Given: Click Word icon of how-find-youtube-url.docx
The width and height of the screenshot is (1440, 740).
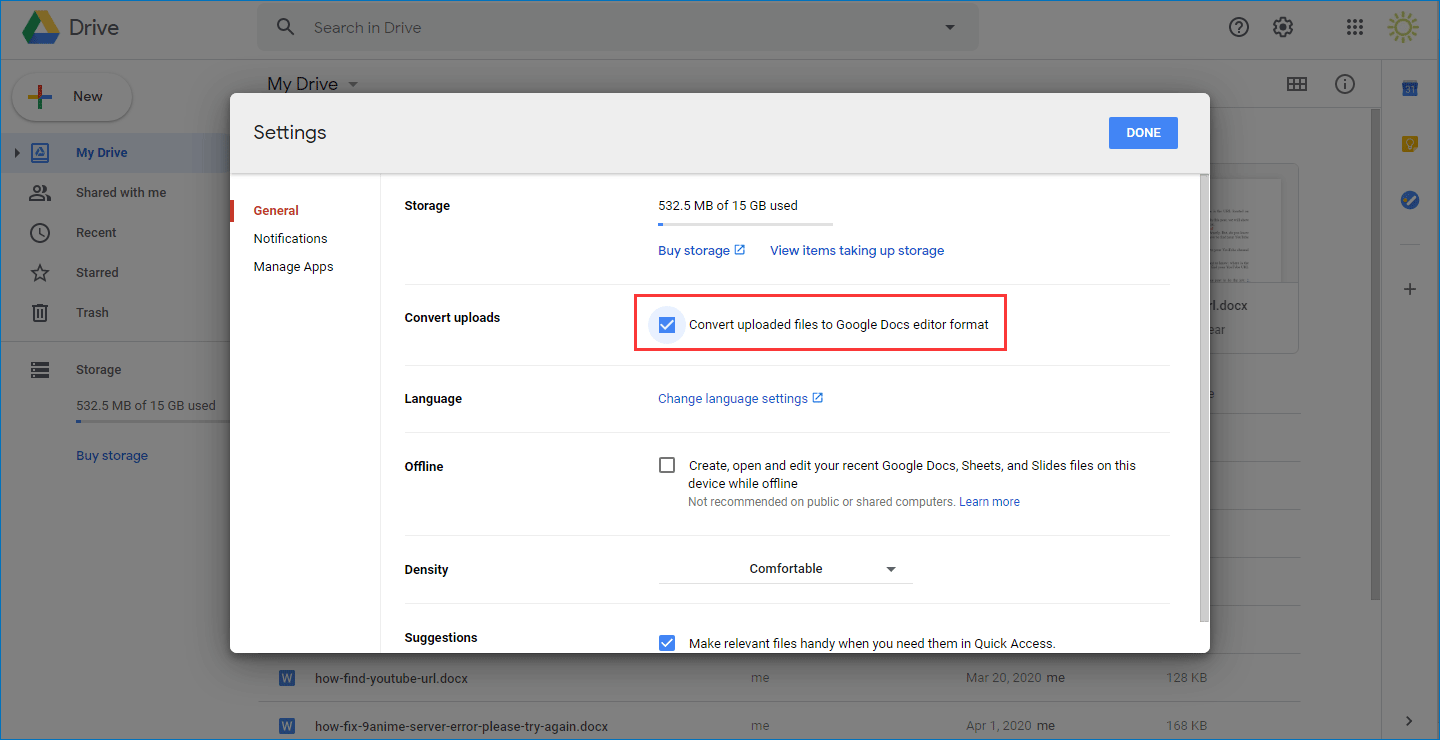Looking at the screenshot, I should point(287,678).
